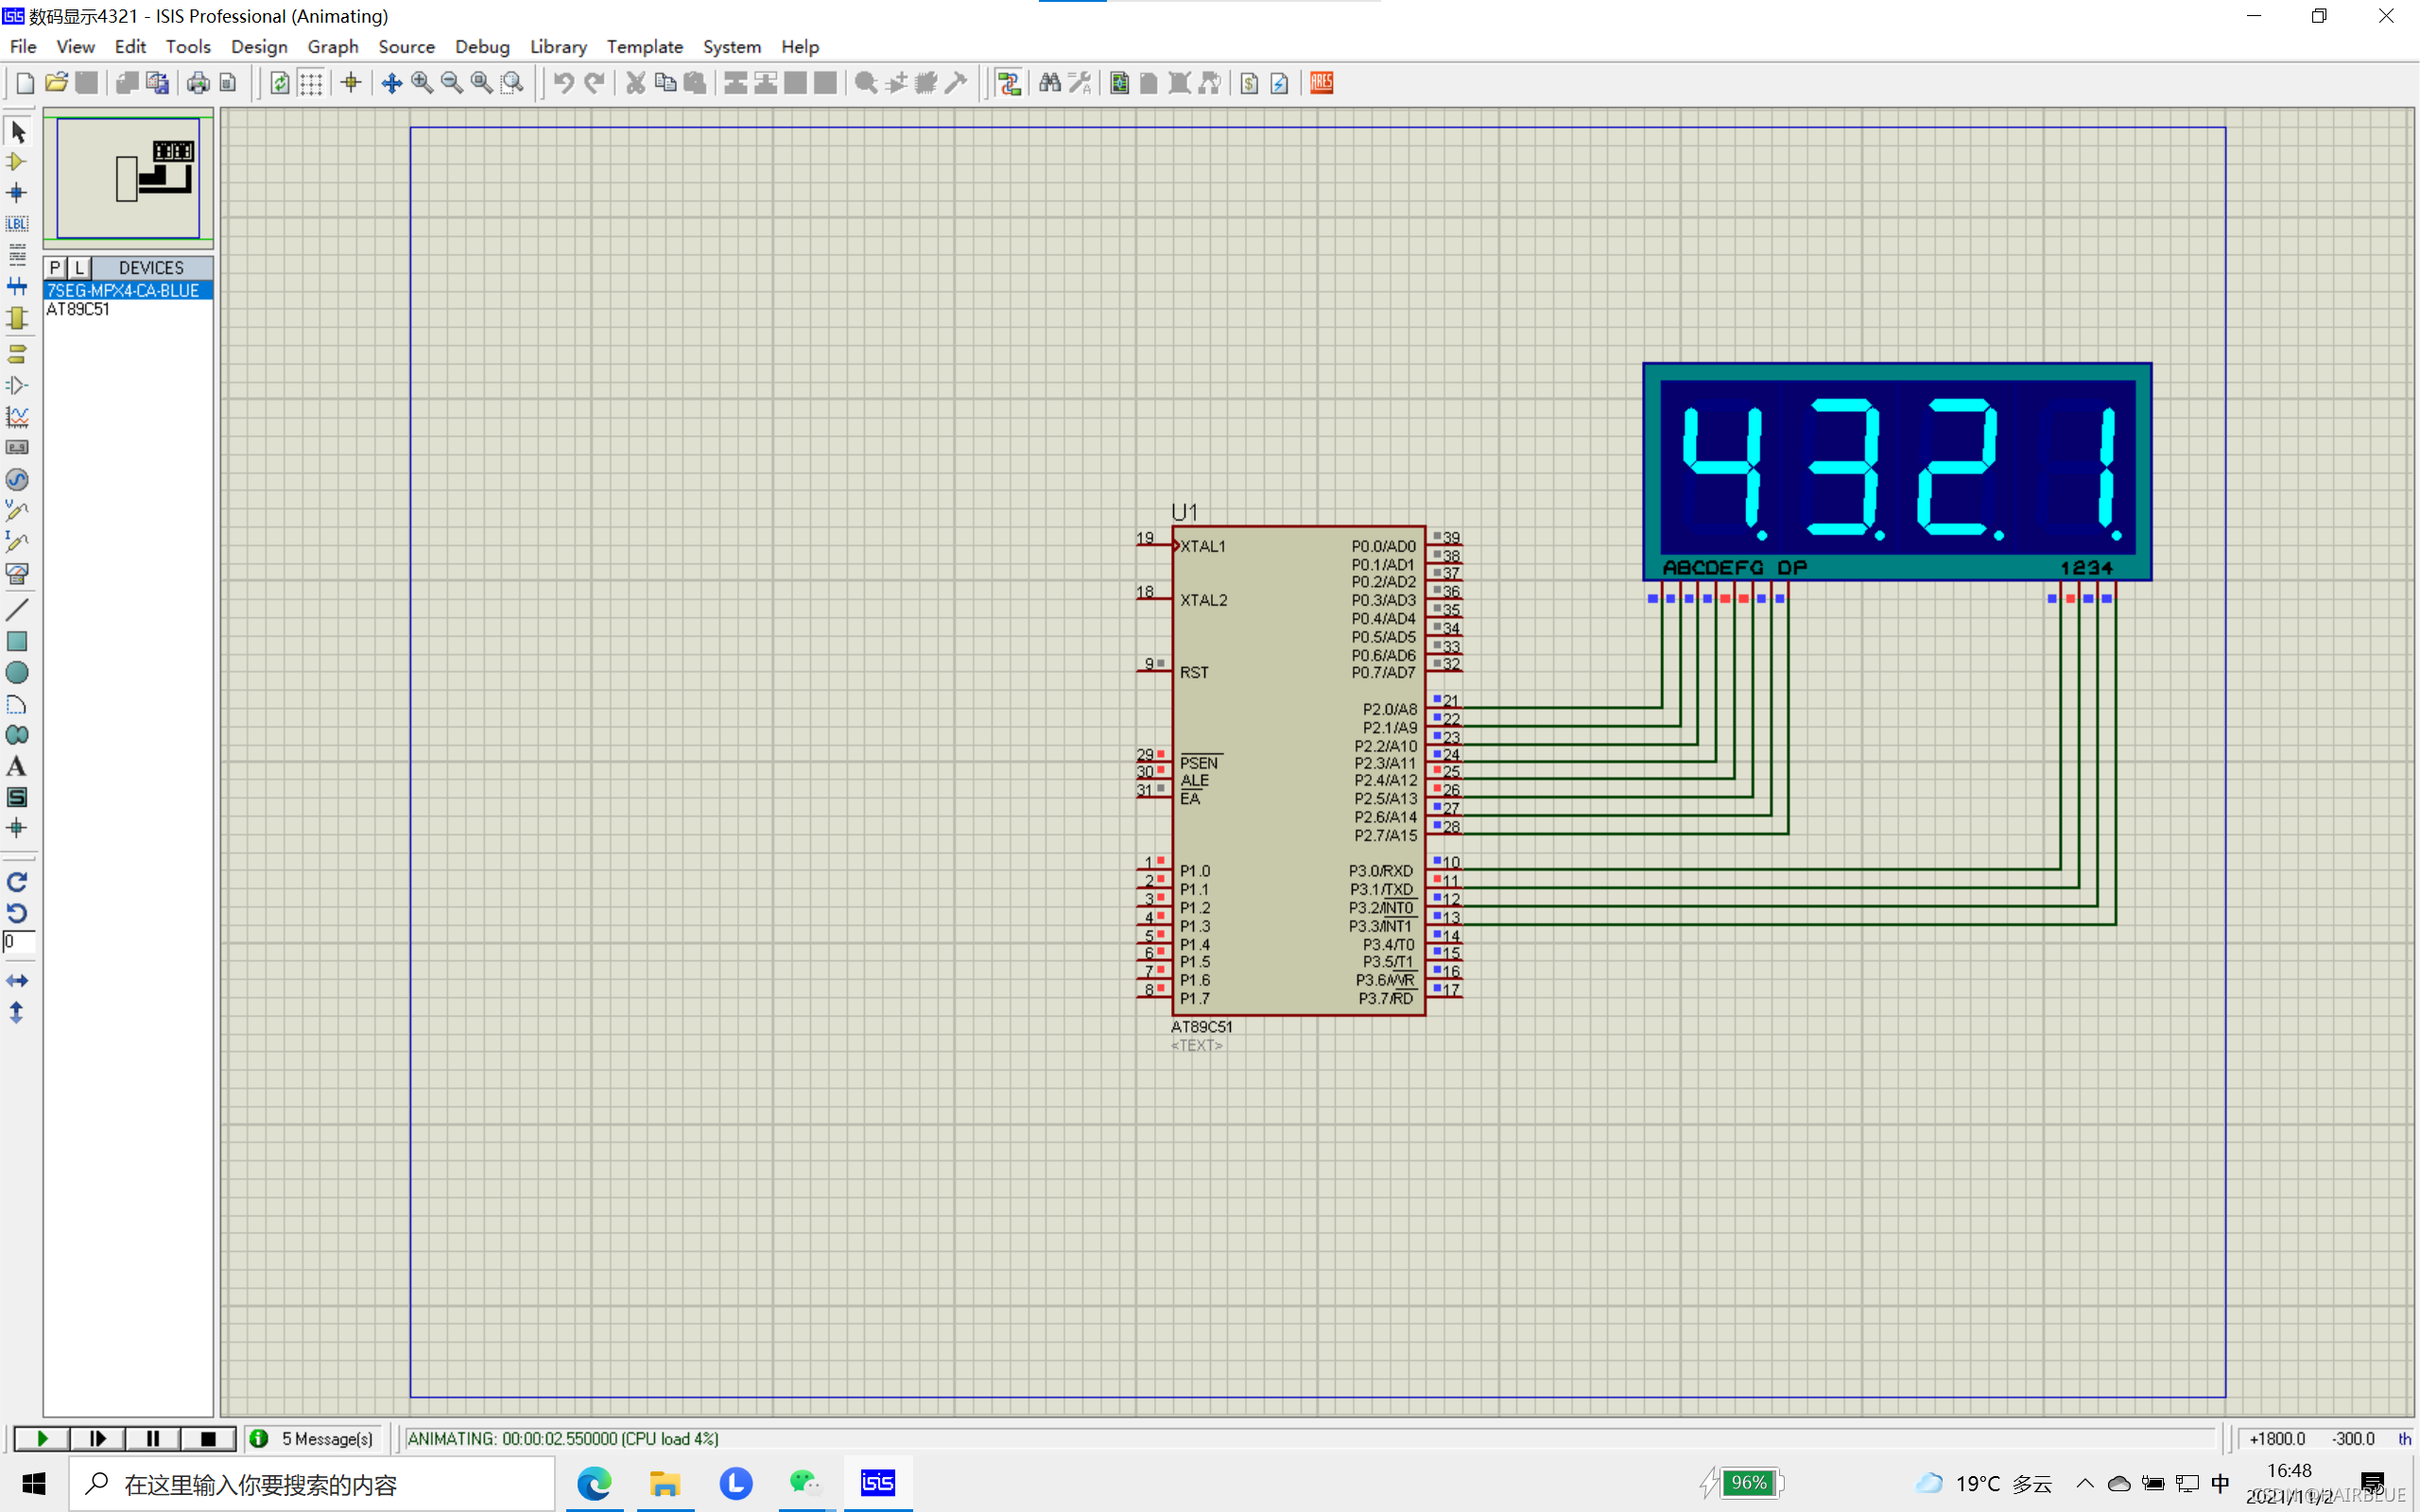This screenshot has height=1512, width=2420.
Task: Select AT89C51 in the devices list
Action: click(78, 310)
